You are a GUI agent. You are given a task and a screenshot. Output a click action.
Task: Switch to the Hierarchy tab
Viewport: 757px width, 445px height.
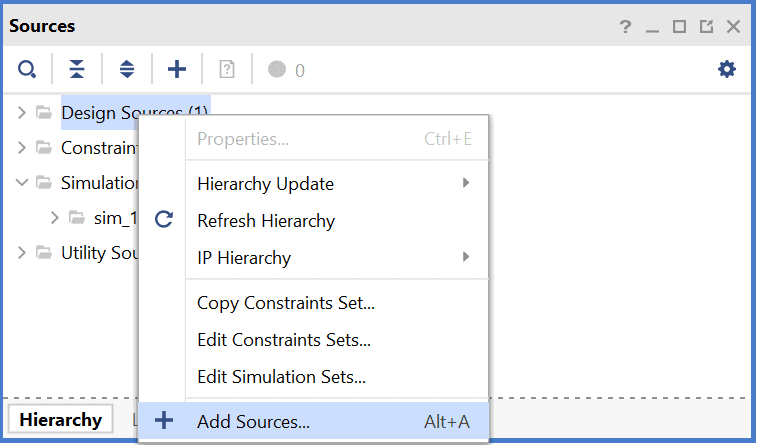click(60, 420)
